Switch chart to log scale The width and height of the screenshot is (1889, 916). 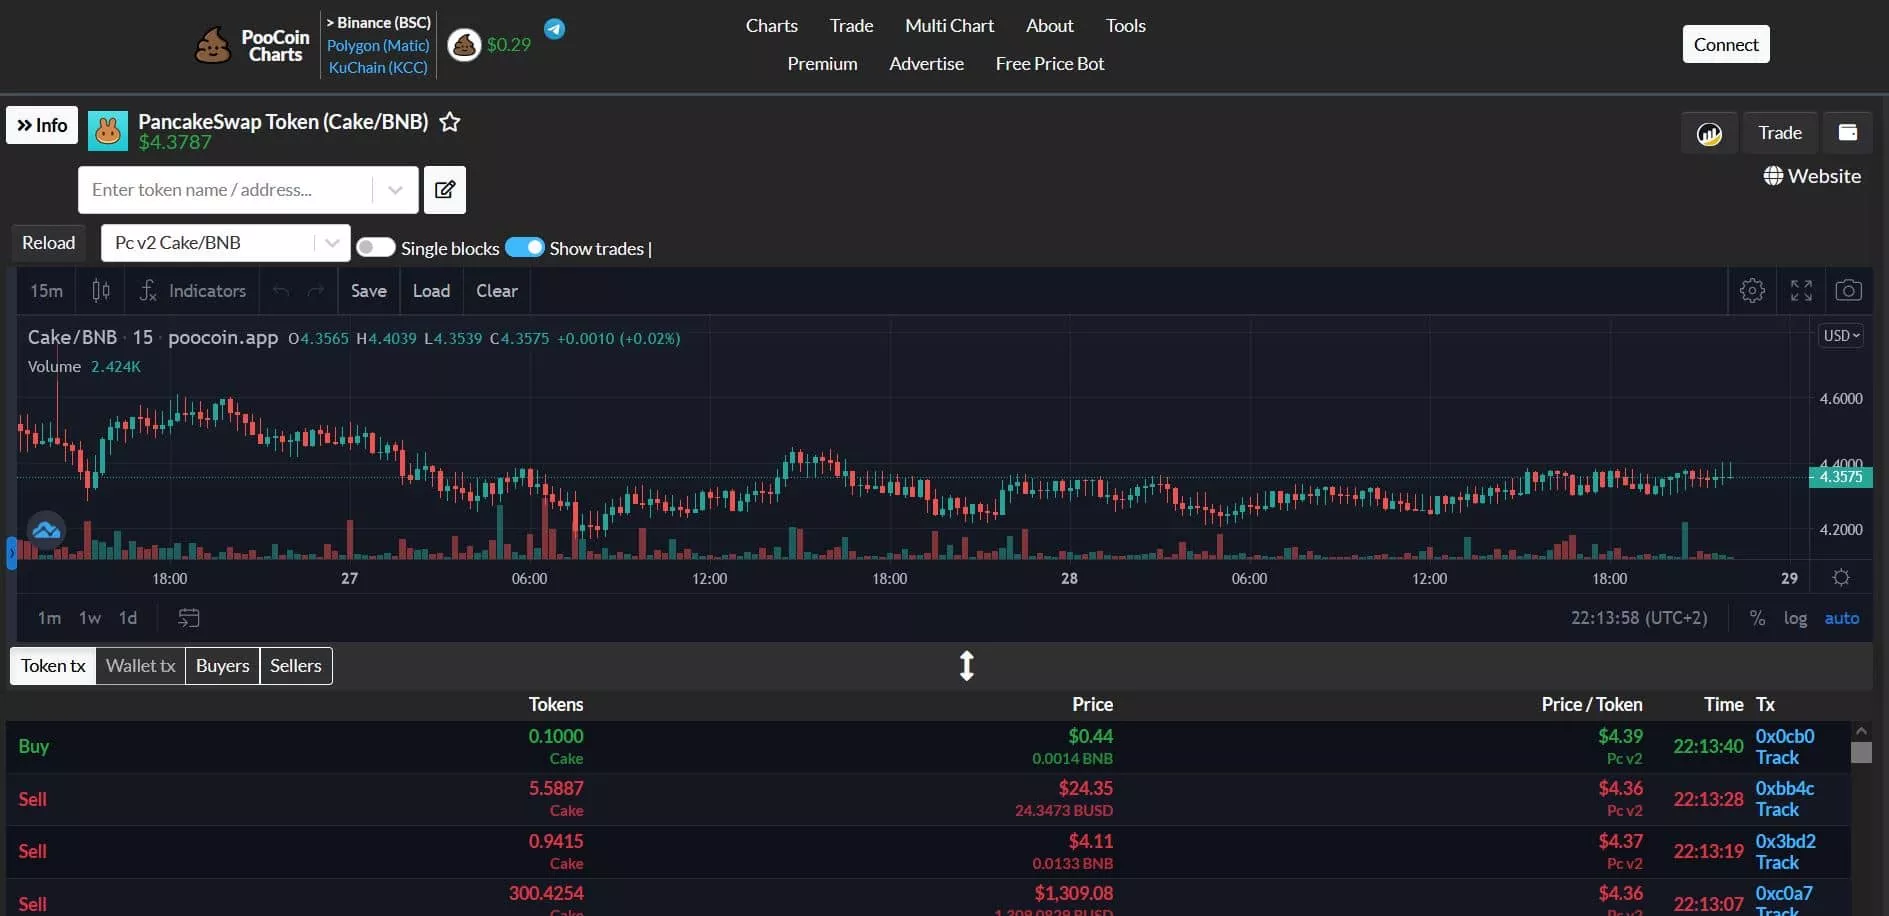click(1796, 618)
